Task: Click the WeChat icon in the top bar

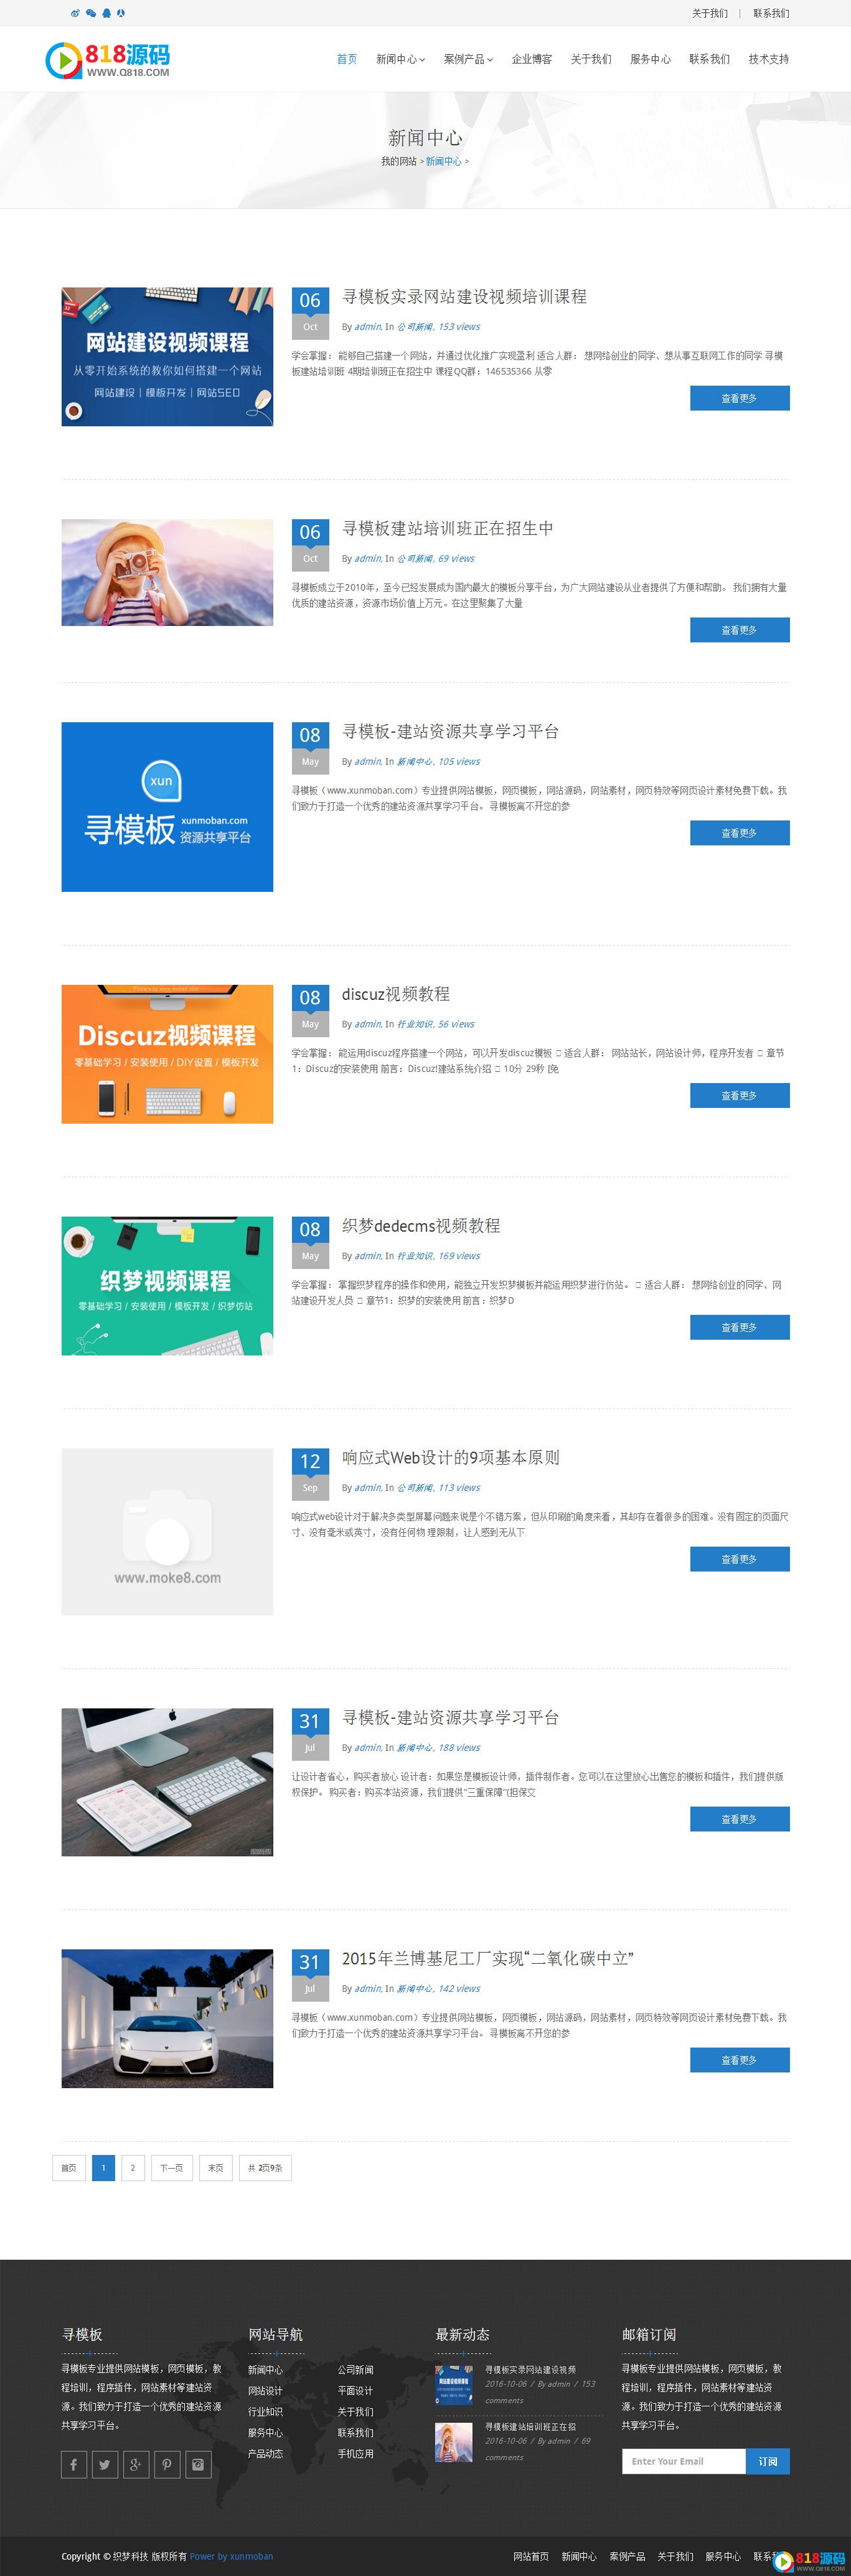Action: point(91,13)
